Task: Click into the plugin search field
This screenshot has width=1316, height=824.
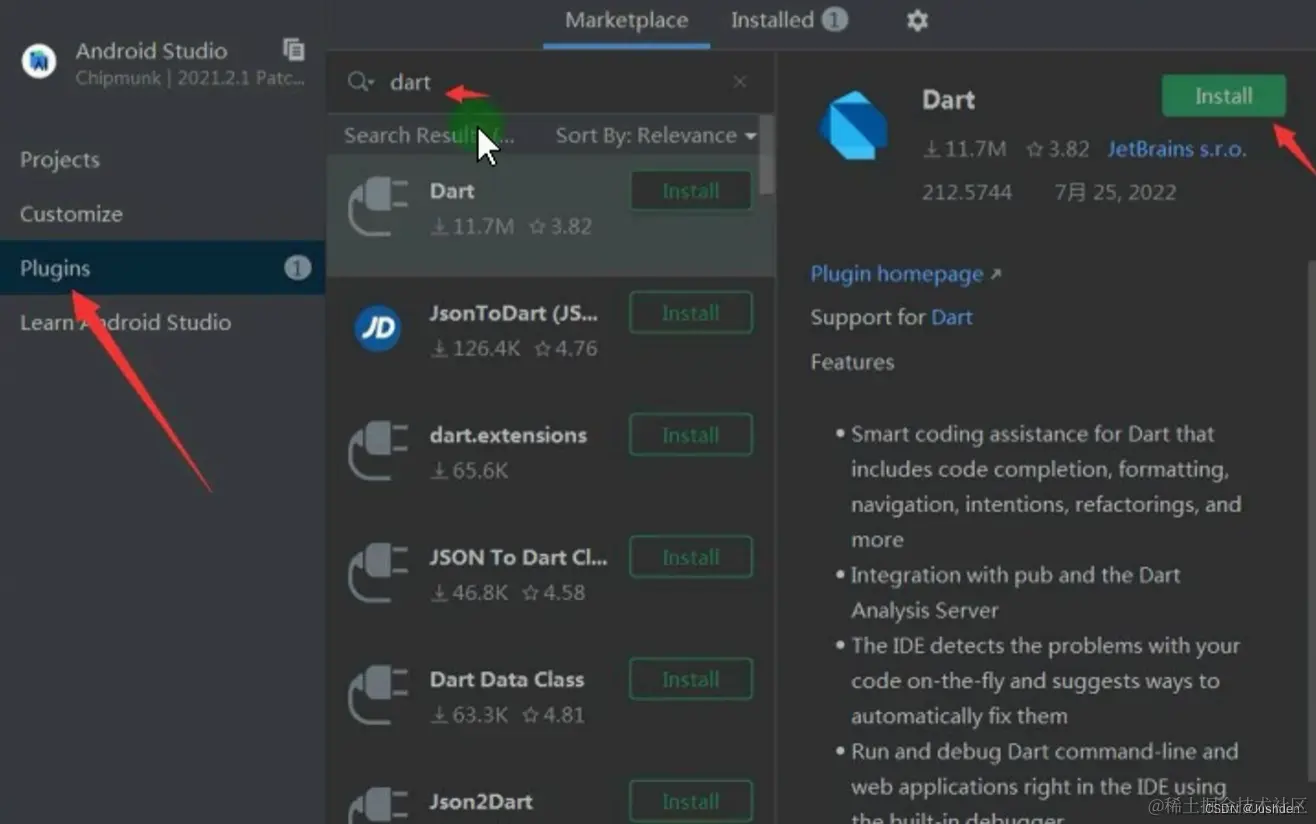Action: (x=552, y=82)
